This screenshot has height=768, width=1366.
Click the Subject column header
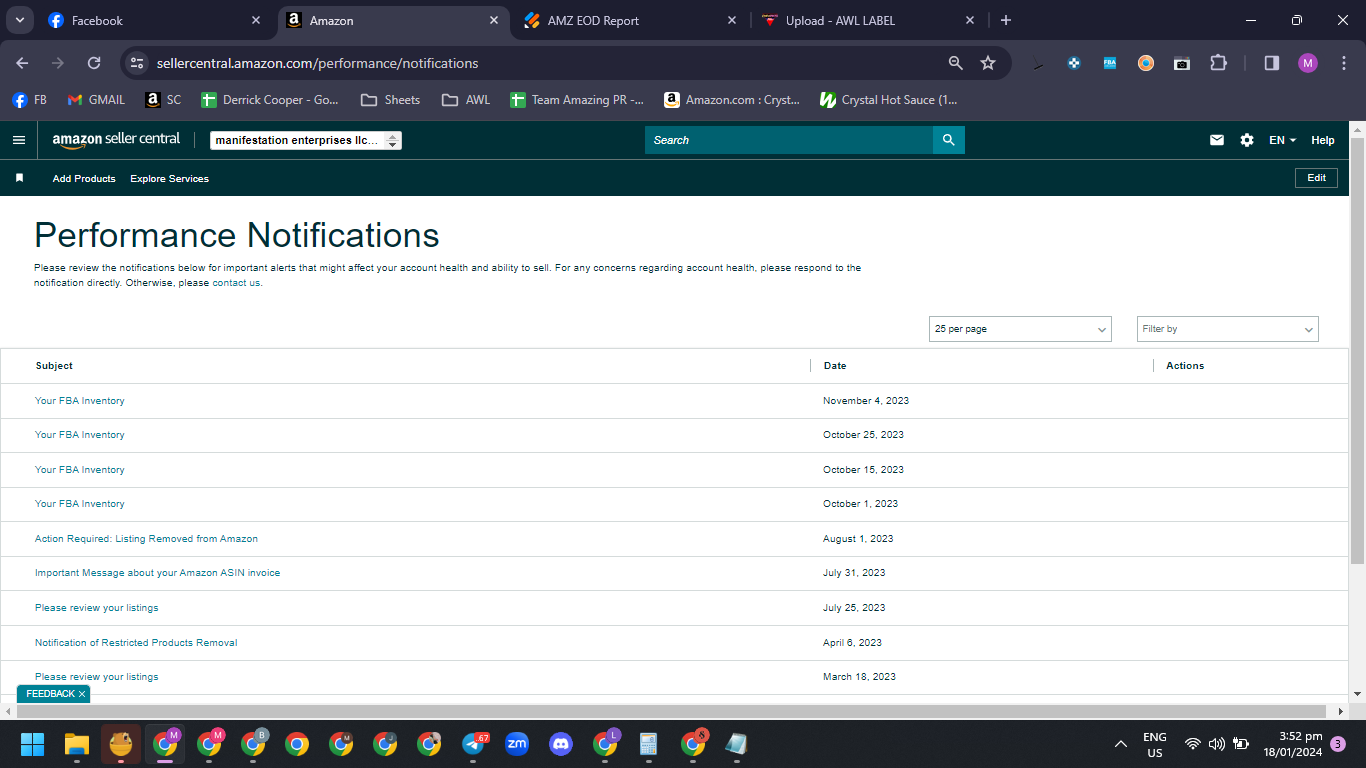point(54,366)
